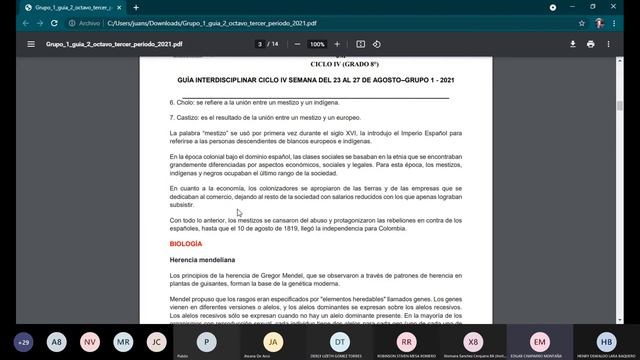
Task: Click the paragraph starting 'Mendel propuso'
Action: coord(316,311)
